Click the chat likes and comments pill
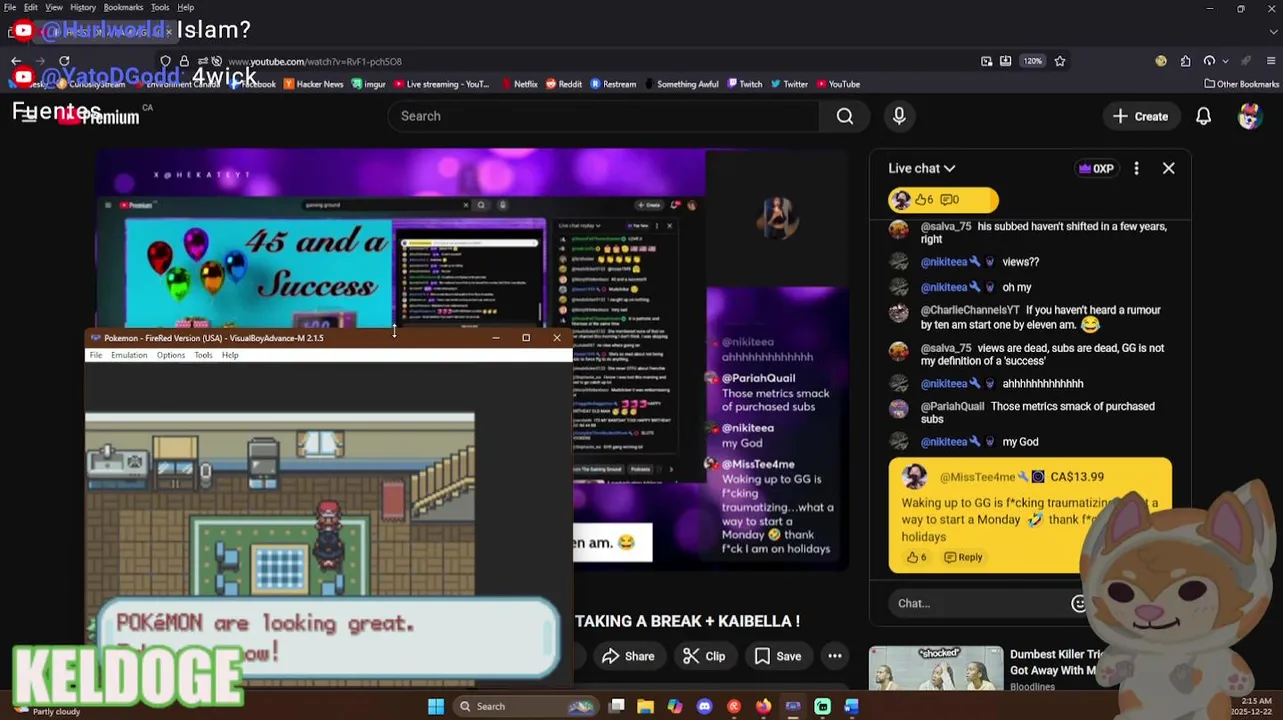 [x=943, y=200]
